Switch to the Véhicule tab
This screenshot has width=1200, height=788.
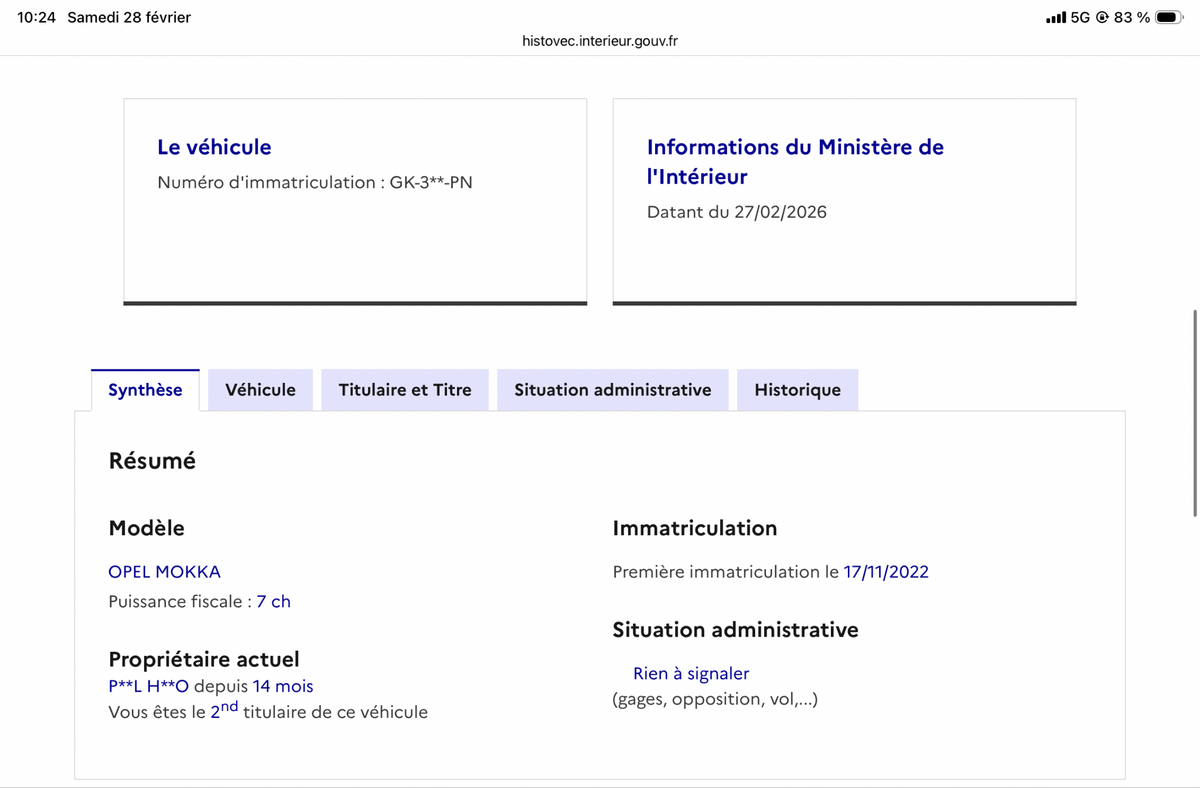pyautogui.click(x=260, y=390)
